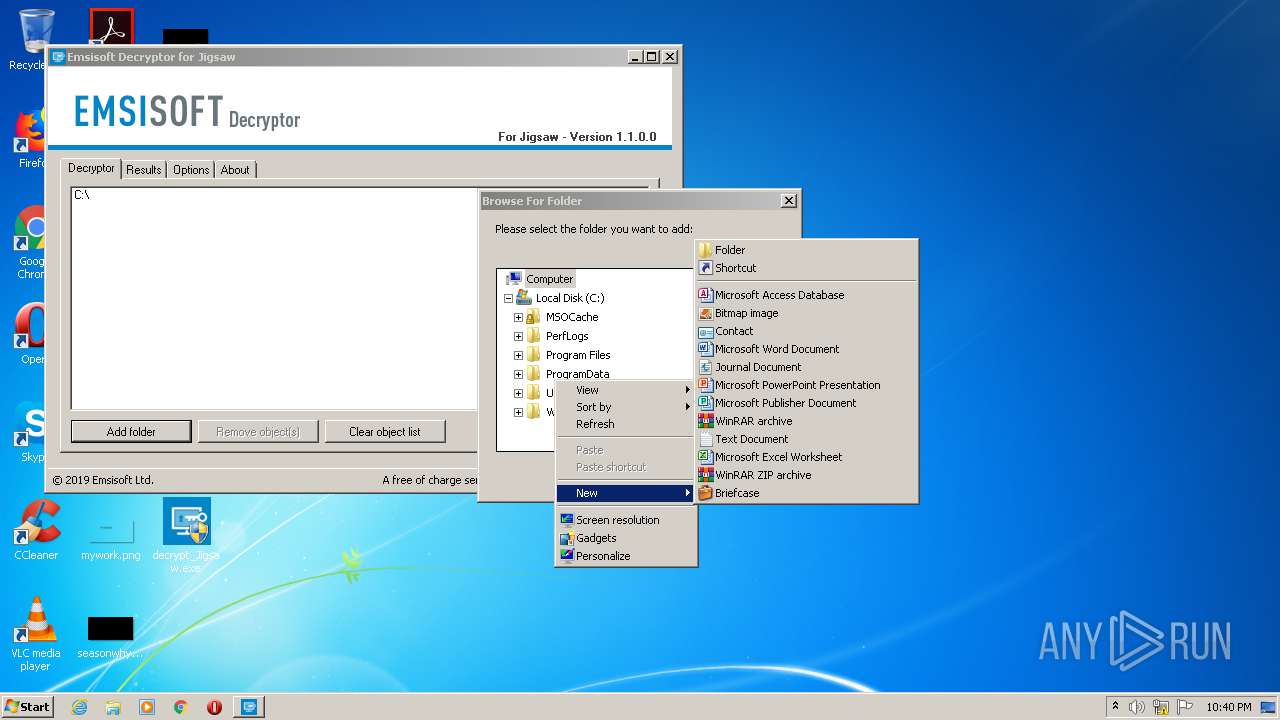Expand the PerfLogs folder node
This screenshot has height=720, width=1280.
(x=518, y=336)
